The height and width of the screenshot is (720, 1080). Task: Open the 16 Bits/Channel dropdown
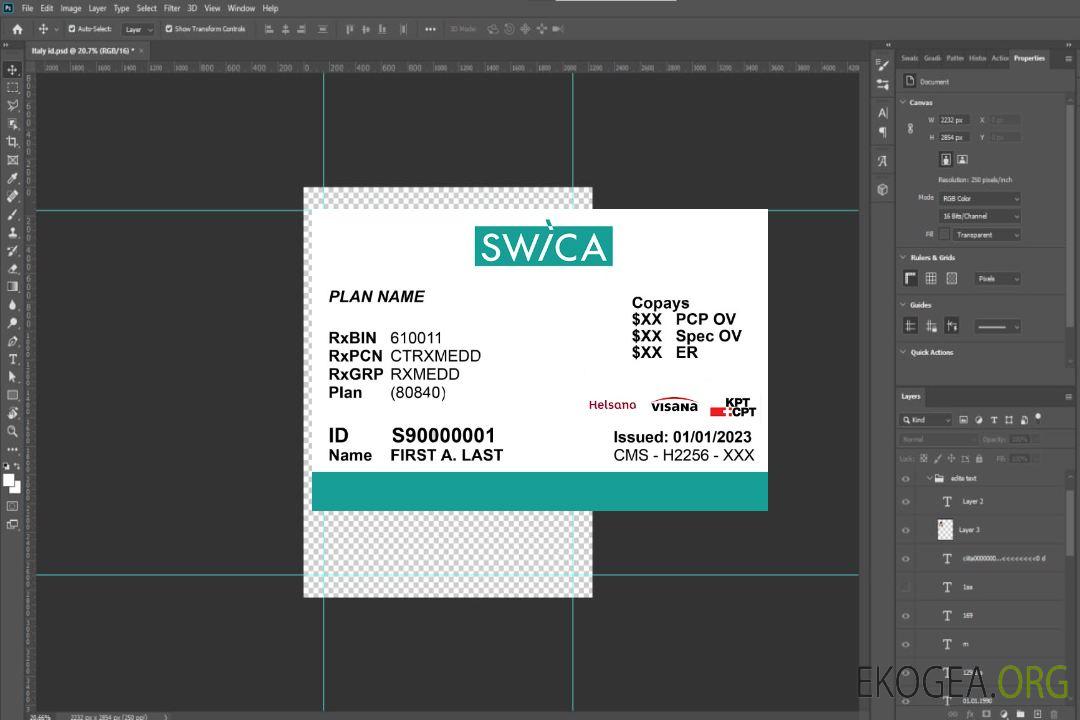979,216
